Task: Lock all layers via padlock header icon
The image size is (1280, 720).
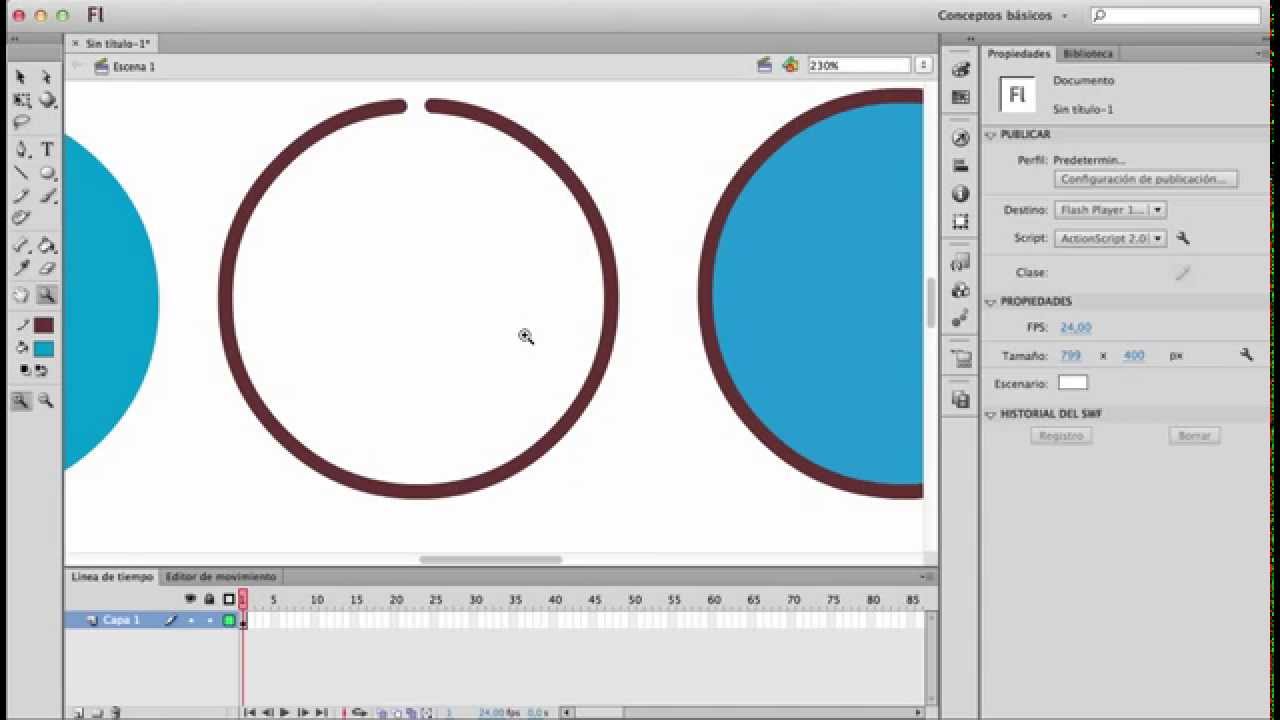Action: pyautogui.click(x=209, y=599)
